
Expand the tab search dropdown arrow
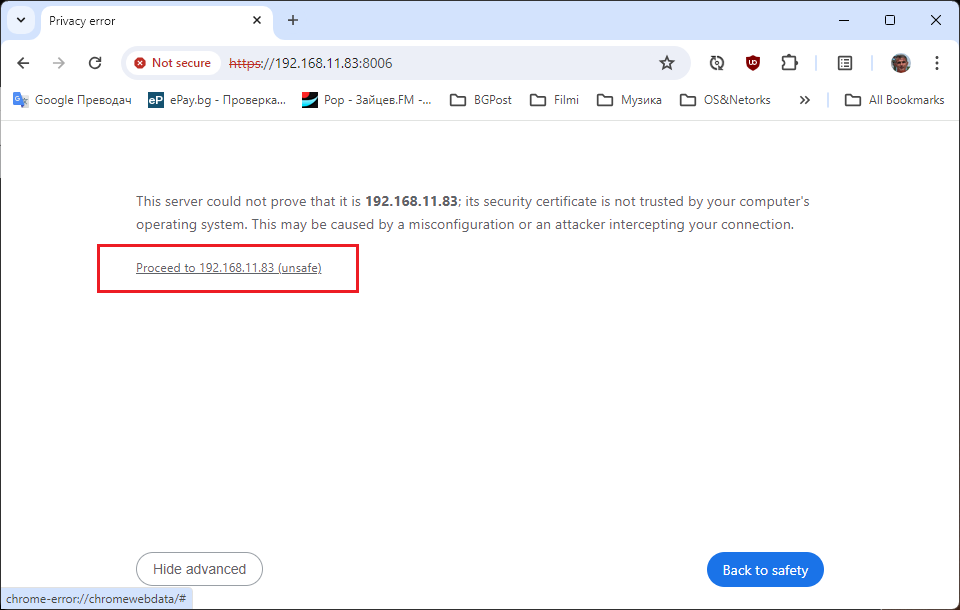coord(20,20)
